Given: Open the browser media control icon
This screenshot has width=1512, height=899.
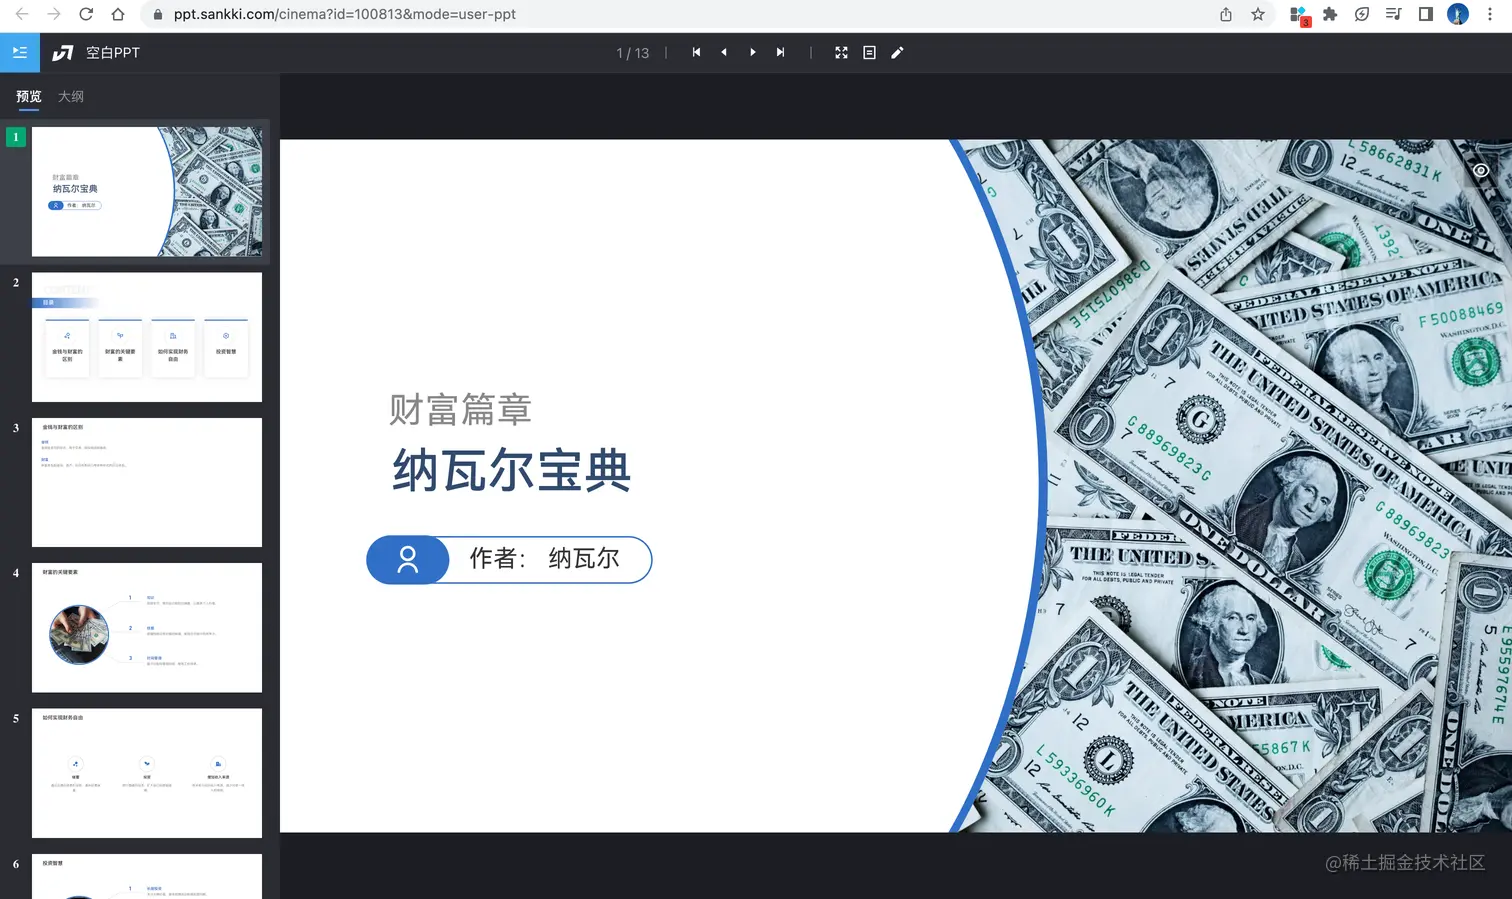Looking at the screenshot, I should (1394, 14).
